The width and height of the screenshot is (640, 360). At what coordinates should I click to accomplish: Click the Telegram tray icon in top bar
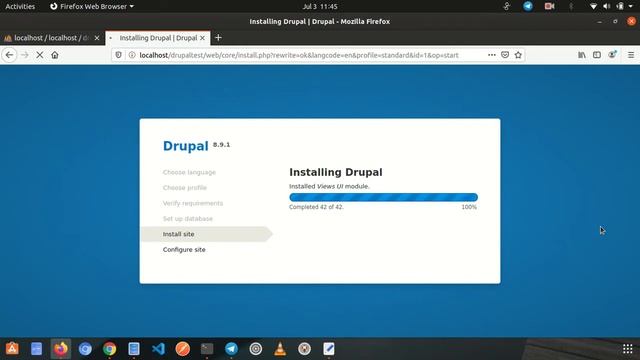(528, 6)
